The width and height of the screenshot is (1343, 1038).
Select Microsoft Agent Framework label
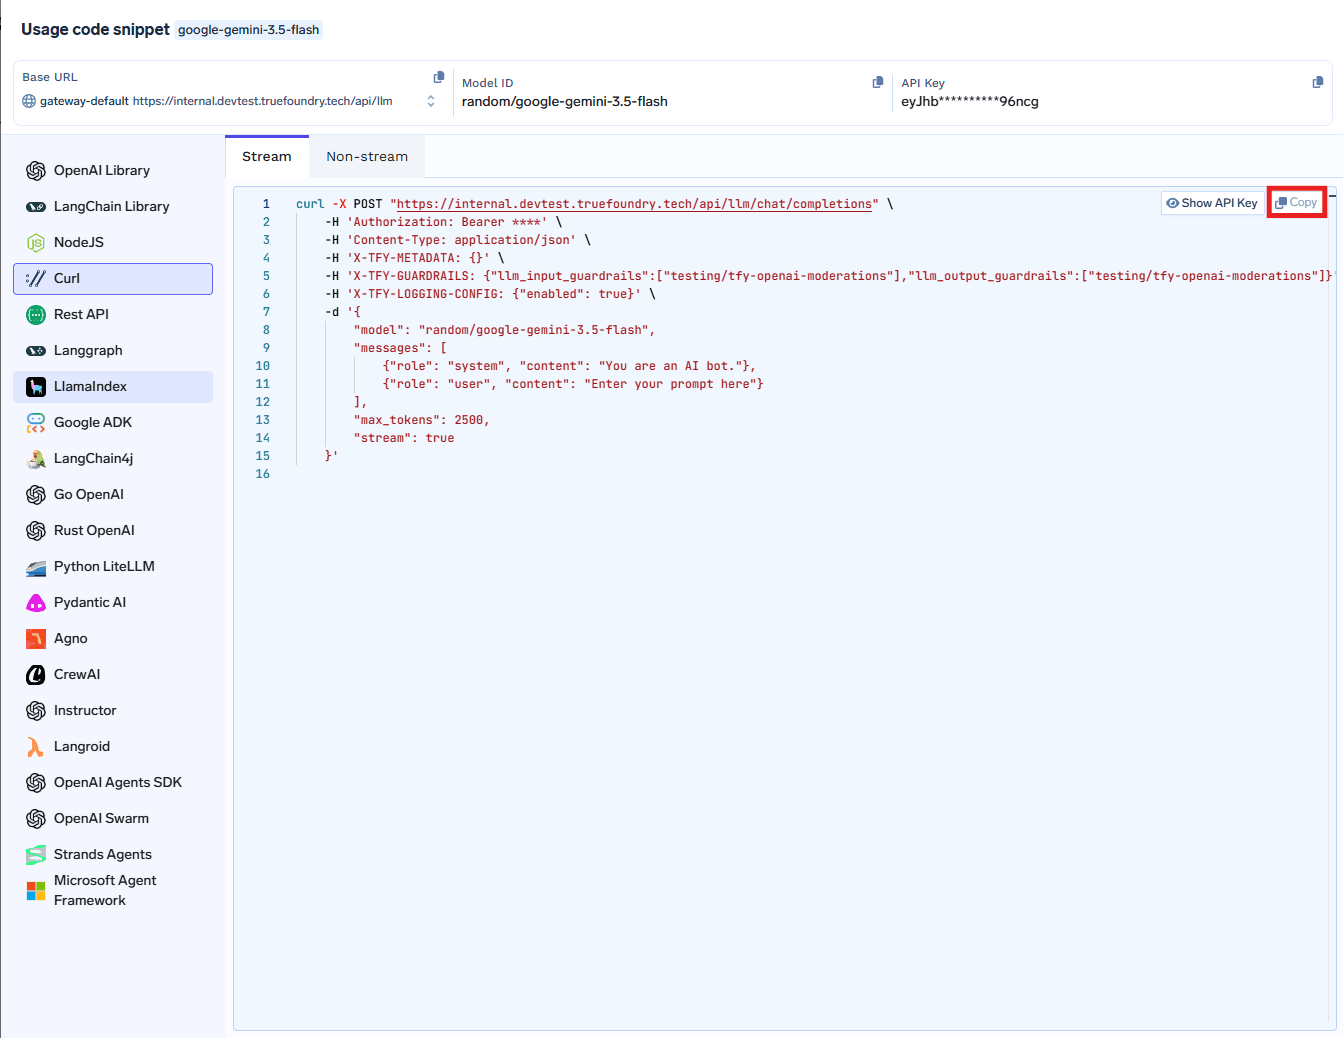click(x=105, y=891)
